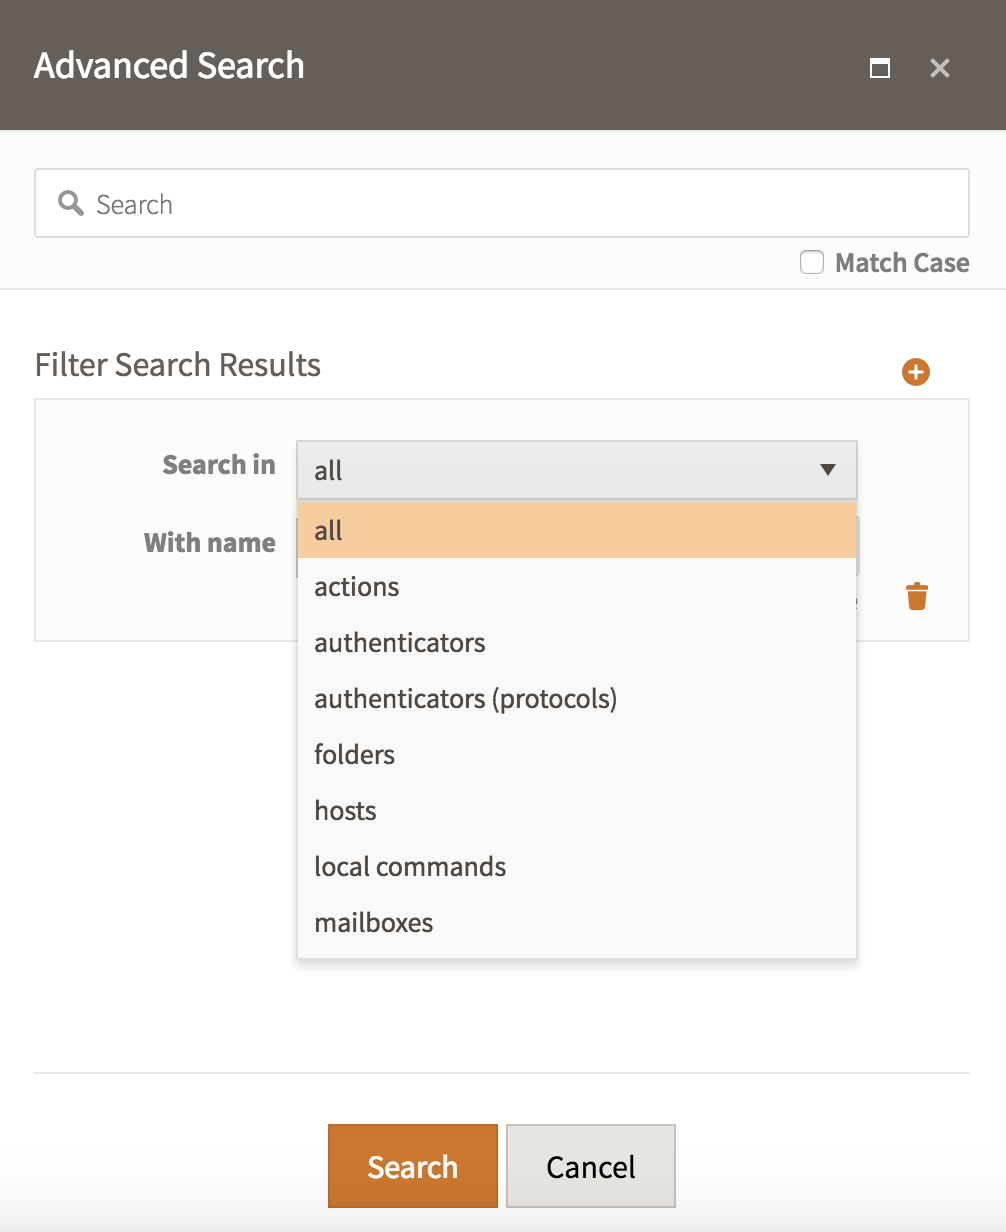Click the magnifying glass search icon
This screenshot has width=1006, height=1232.
pyautogui.click(x=71, y=203)
